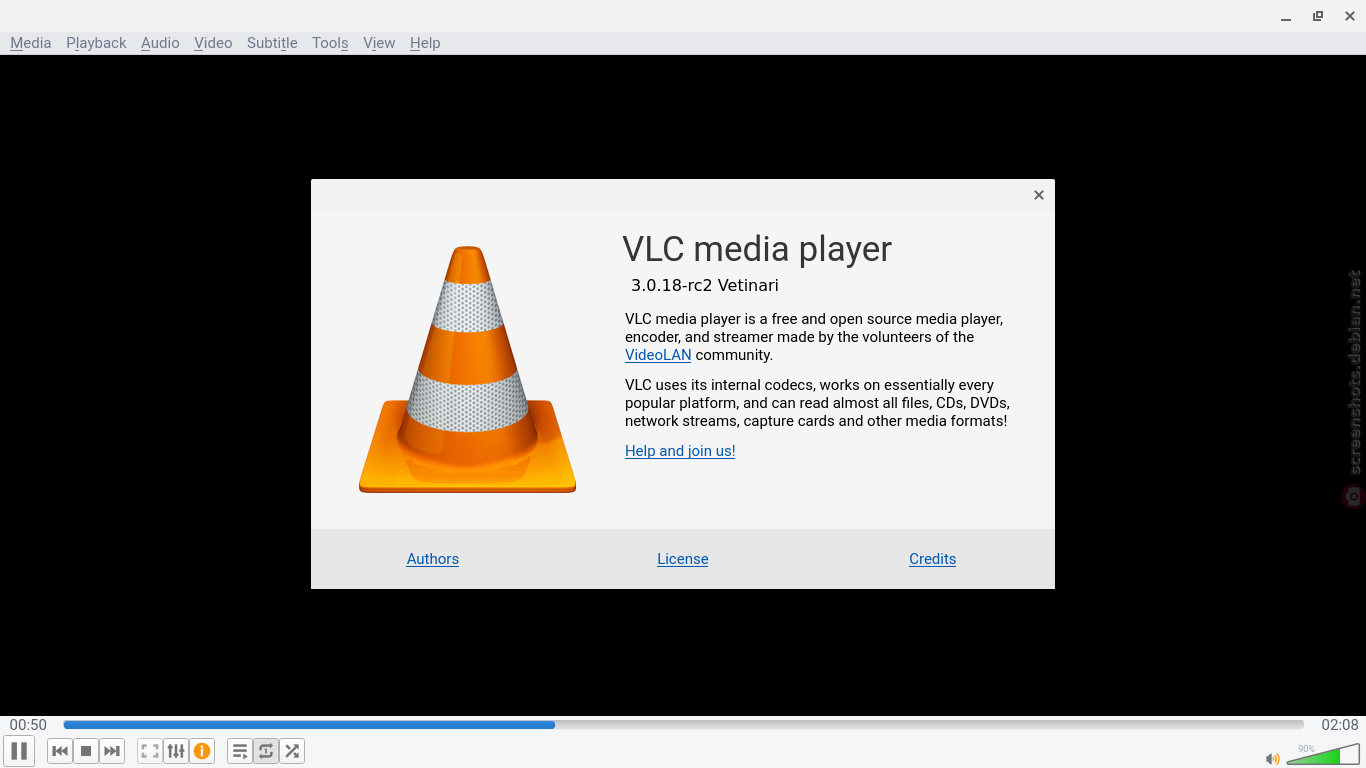
Task: Open the Subtitle menu
Action: (272, 43)
